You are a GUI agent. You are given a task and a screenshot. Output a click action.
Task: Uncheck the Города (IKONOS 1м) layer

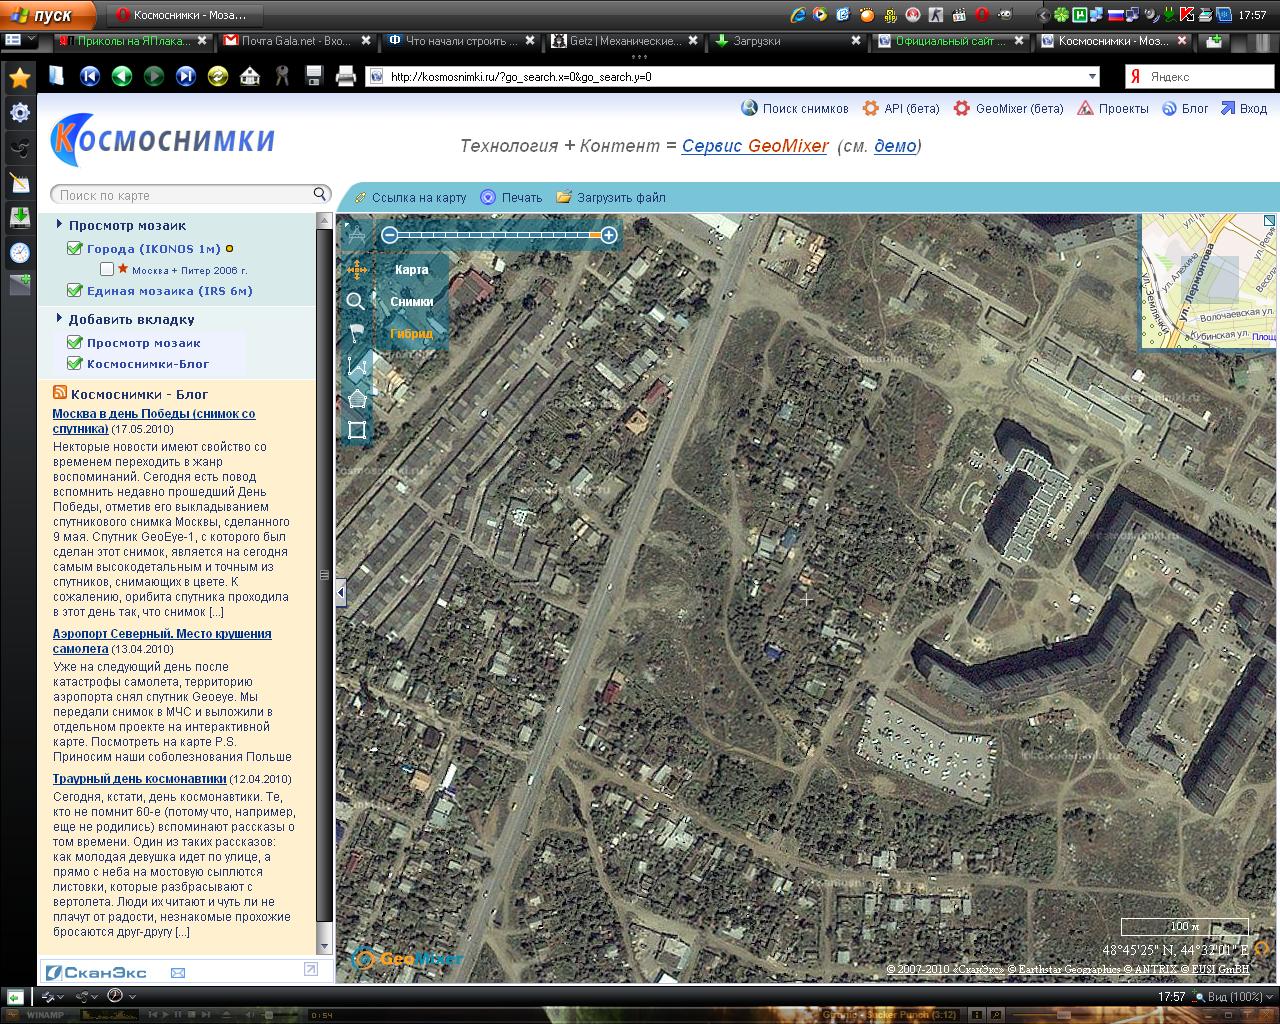click(x=74, y=248)
